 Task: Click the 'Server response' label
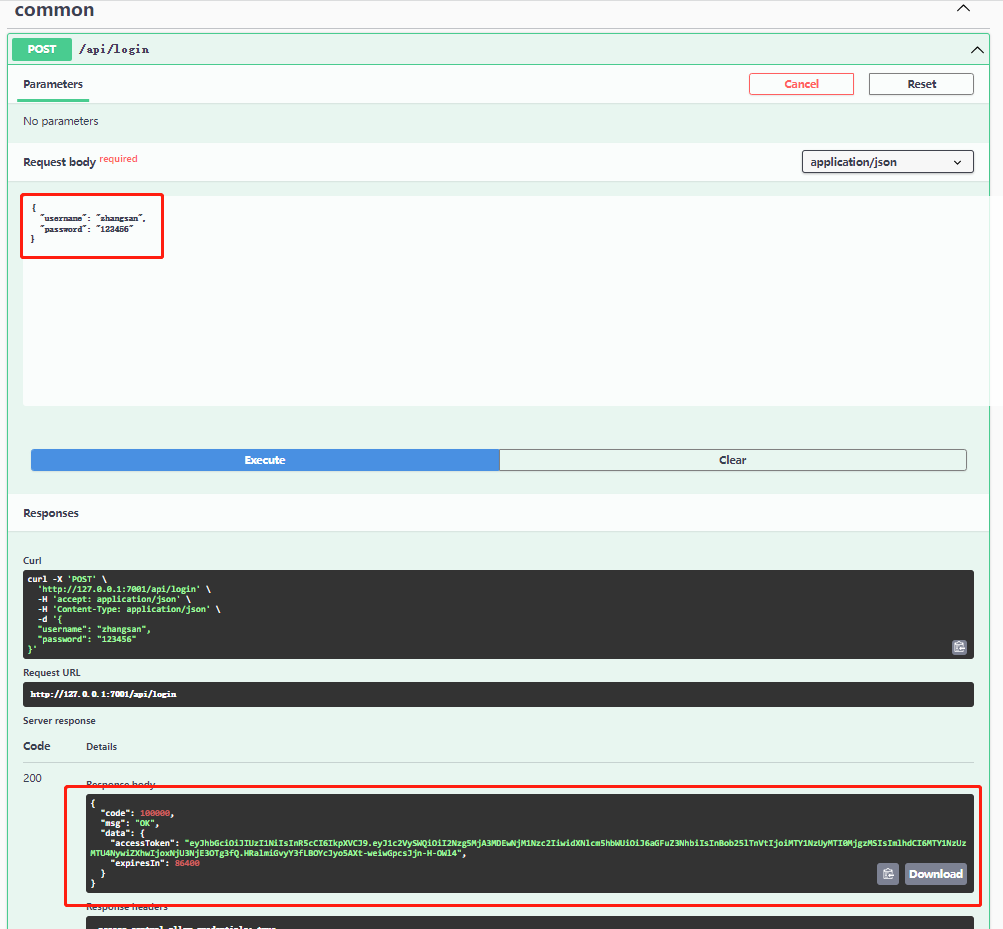(59, 720)
